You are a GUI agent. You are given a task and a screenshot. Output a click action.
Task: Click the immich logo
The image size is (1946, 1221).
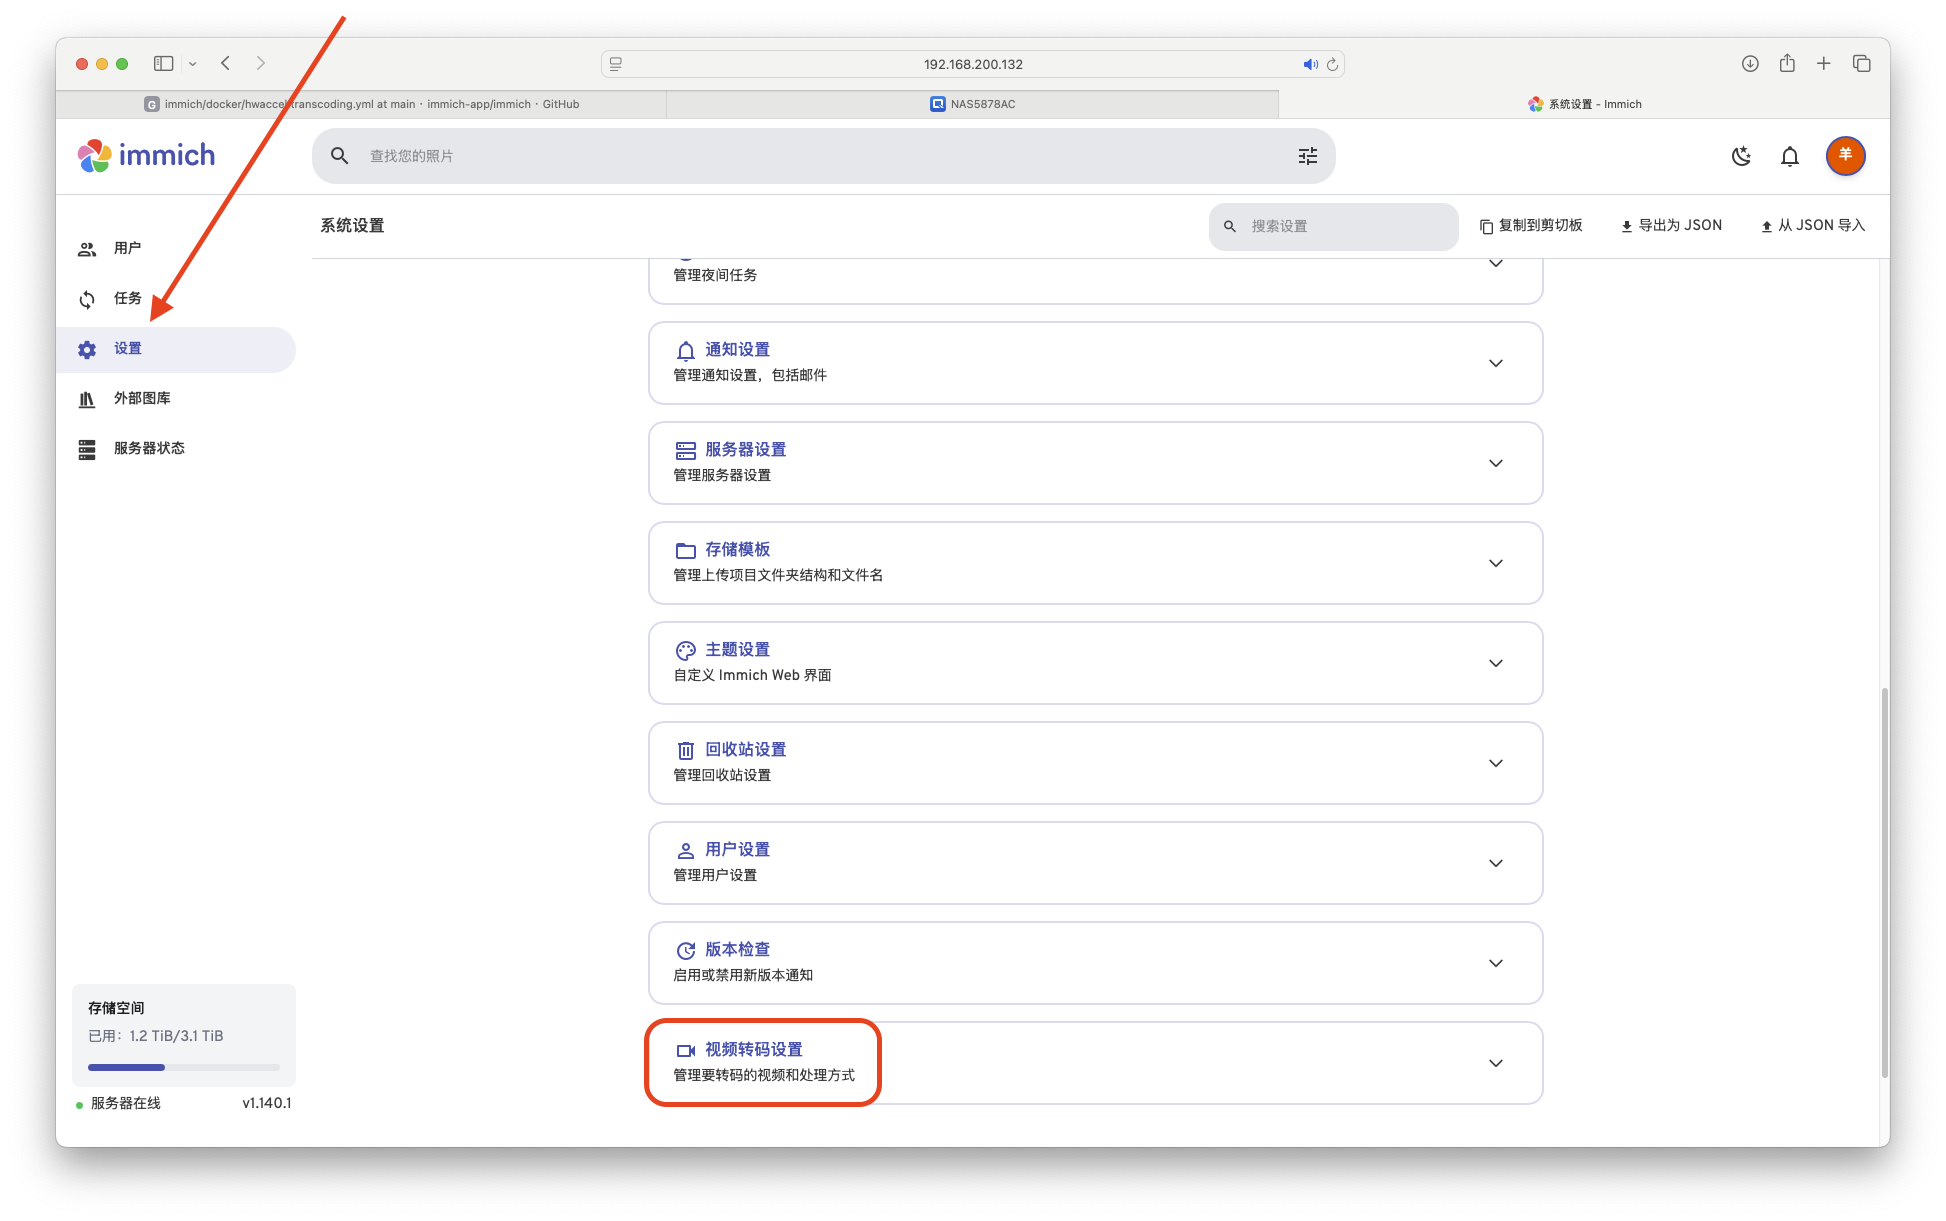147,156
